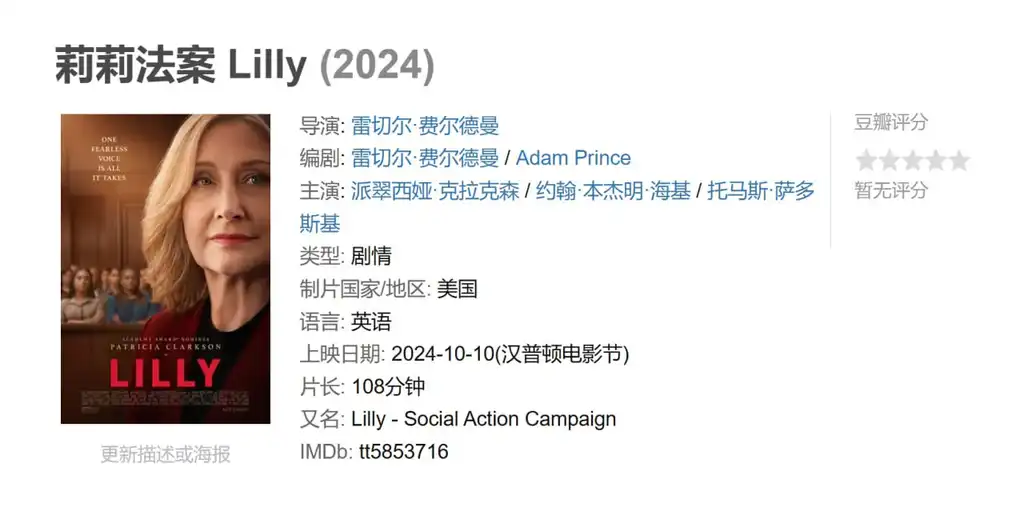Open the Adam Prince writer link
The height and width of the screenshot is (507, 1024).
coord(573,158)
